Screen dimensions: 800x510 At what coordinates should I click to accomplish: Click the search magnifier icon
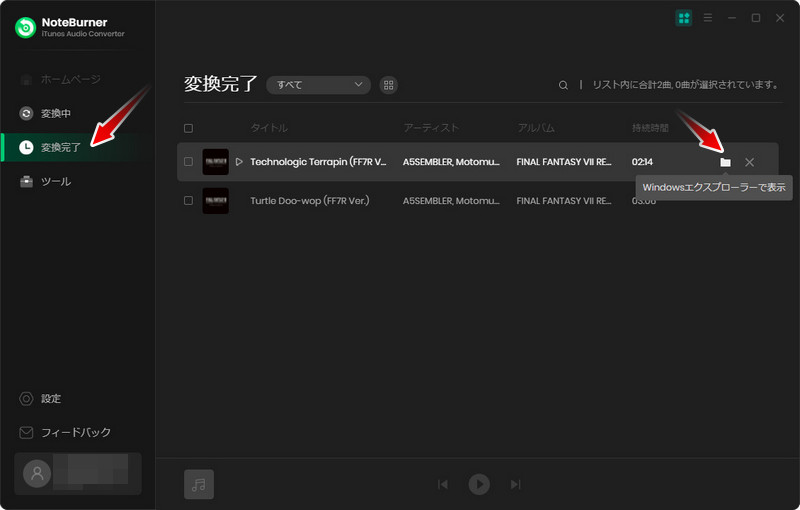point(563,85)
